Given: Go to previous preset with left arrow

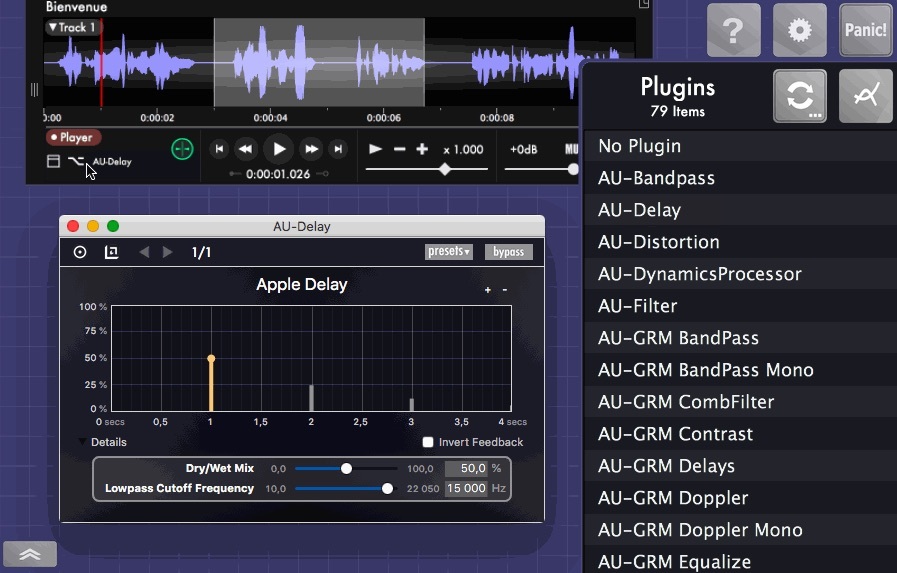Looking at the screenshot, I should click(144, 252).
